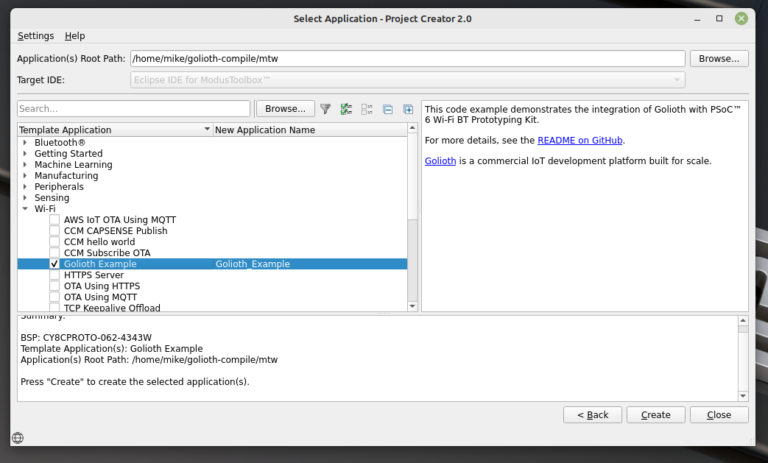
Task: Click the unselect all applications icon
Action: [x=367, y=109]
